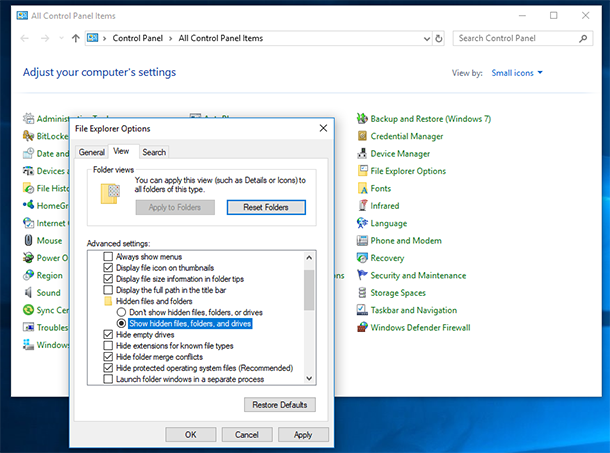The height and width of the screenshot is (453, 610).
Task: Click the Sound speaker icon
Action: pyautogui.click(x=28, y=293)
